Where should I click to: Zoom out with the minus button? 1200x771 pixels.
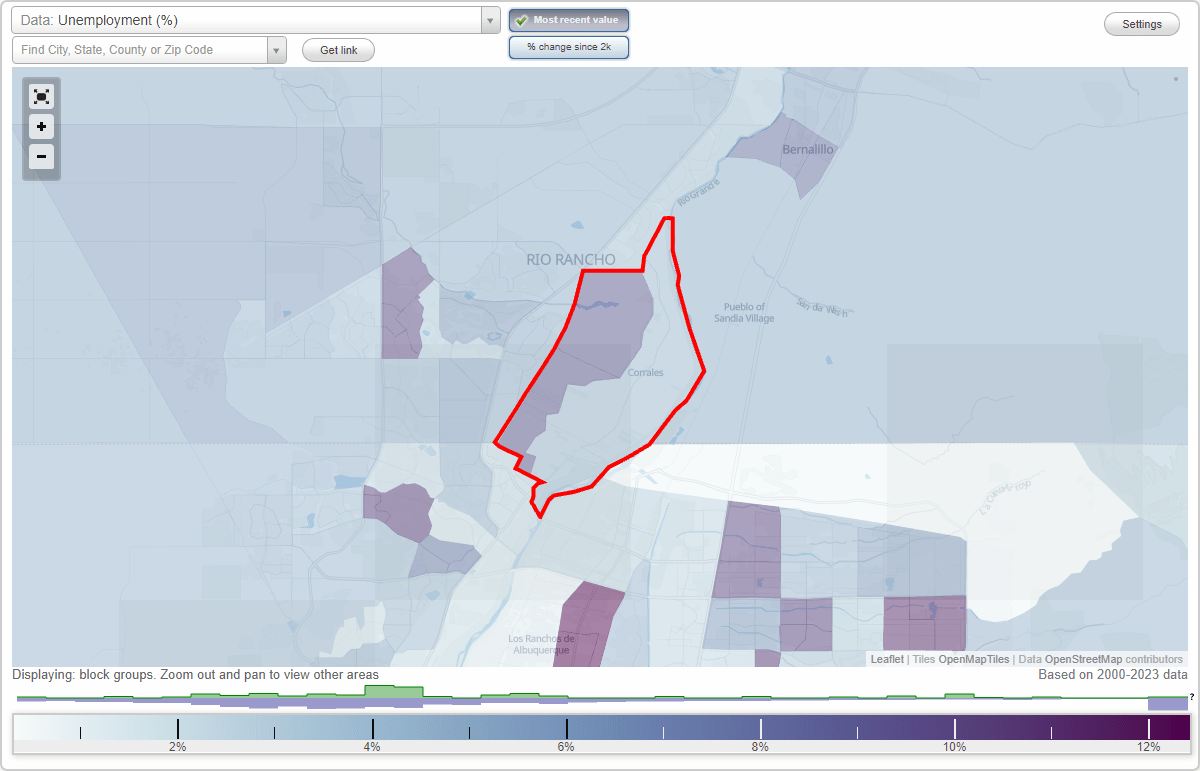41,156
